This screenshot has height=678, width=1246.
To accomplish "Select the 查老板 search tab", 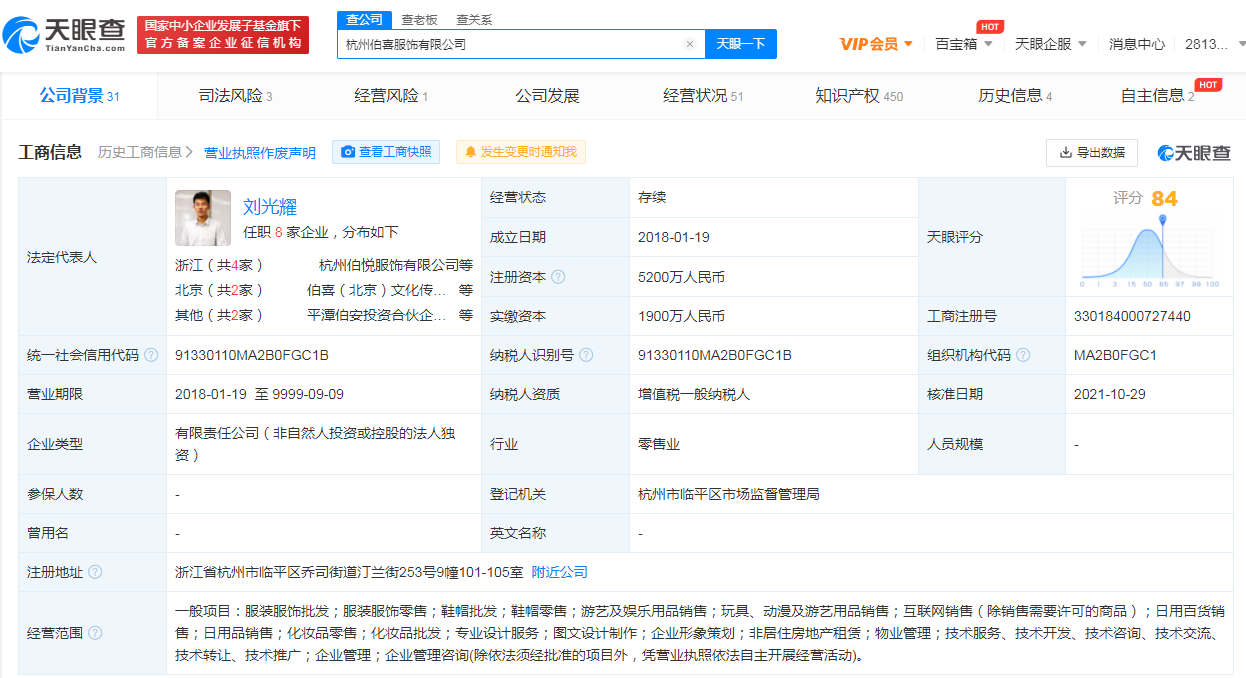I will coord(419,19).
